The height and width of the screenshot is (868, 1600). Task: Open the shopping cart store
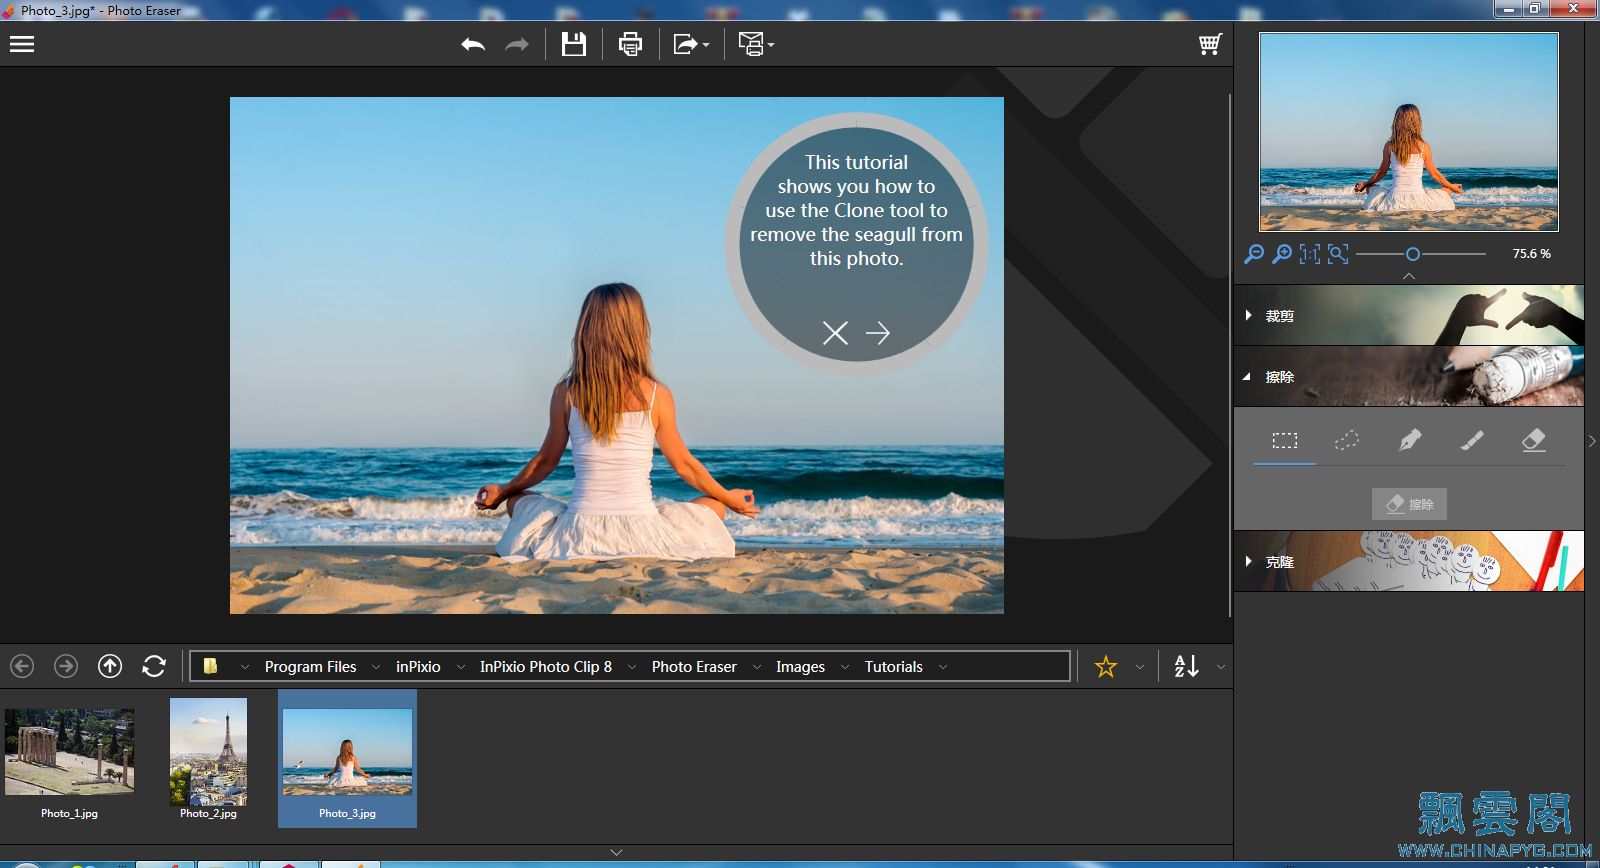click(1210, 44)
